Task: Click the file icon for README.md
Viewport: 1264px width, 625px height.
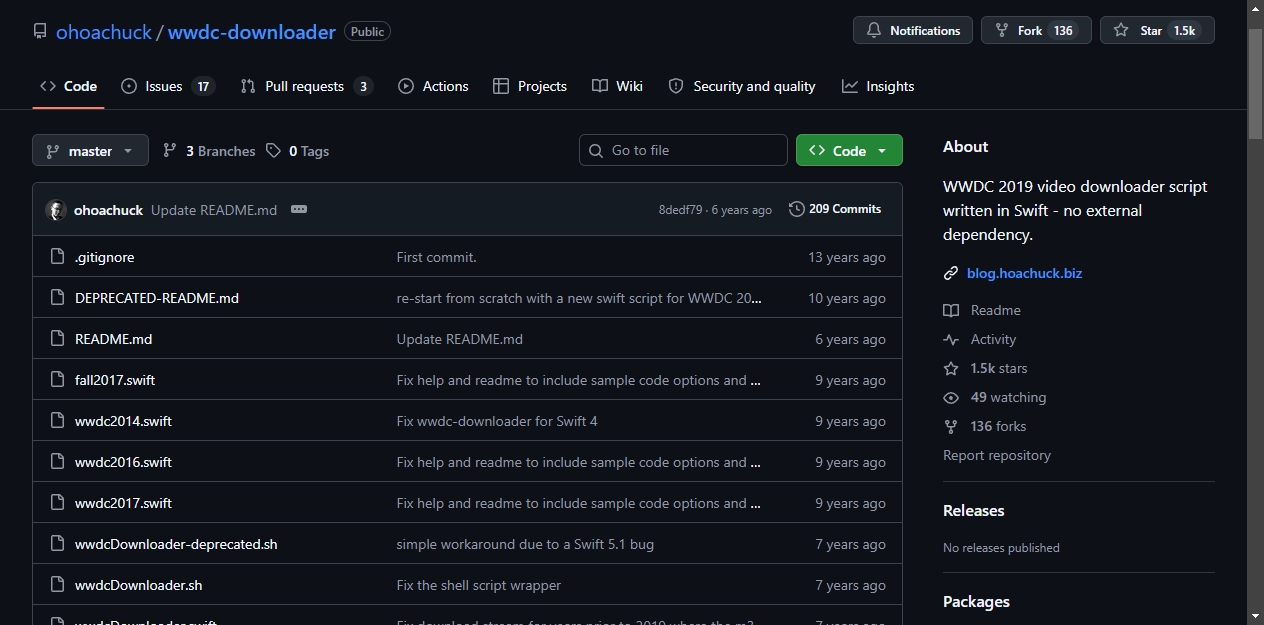Action: point(57,339)
